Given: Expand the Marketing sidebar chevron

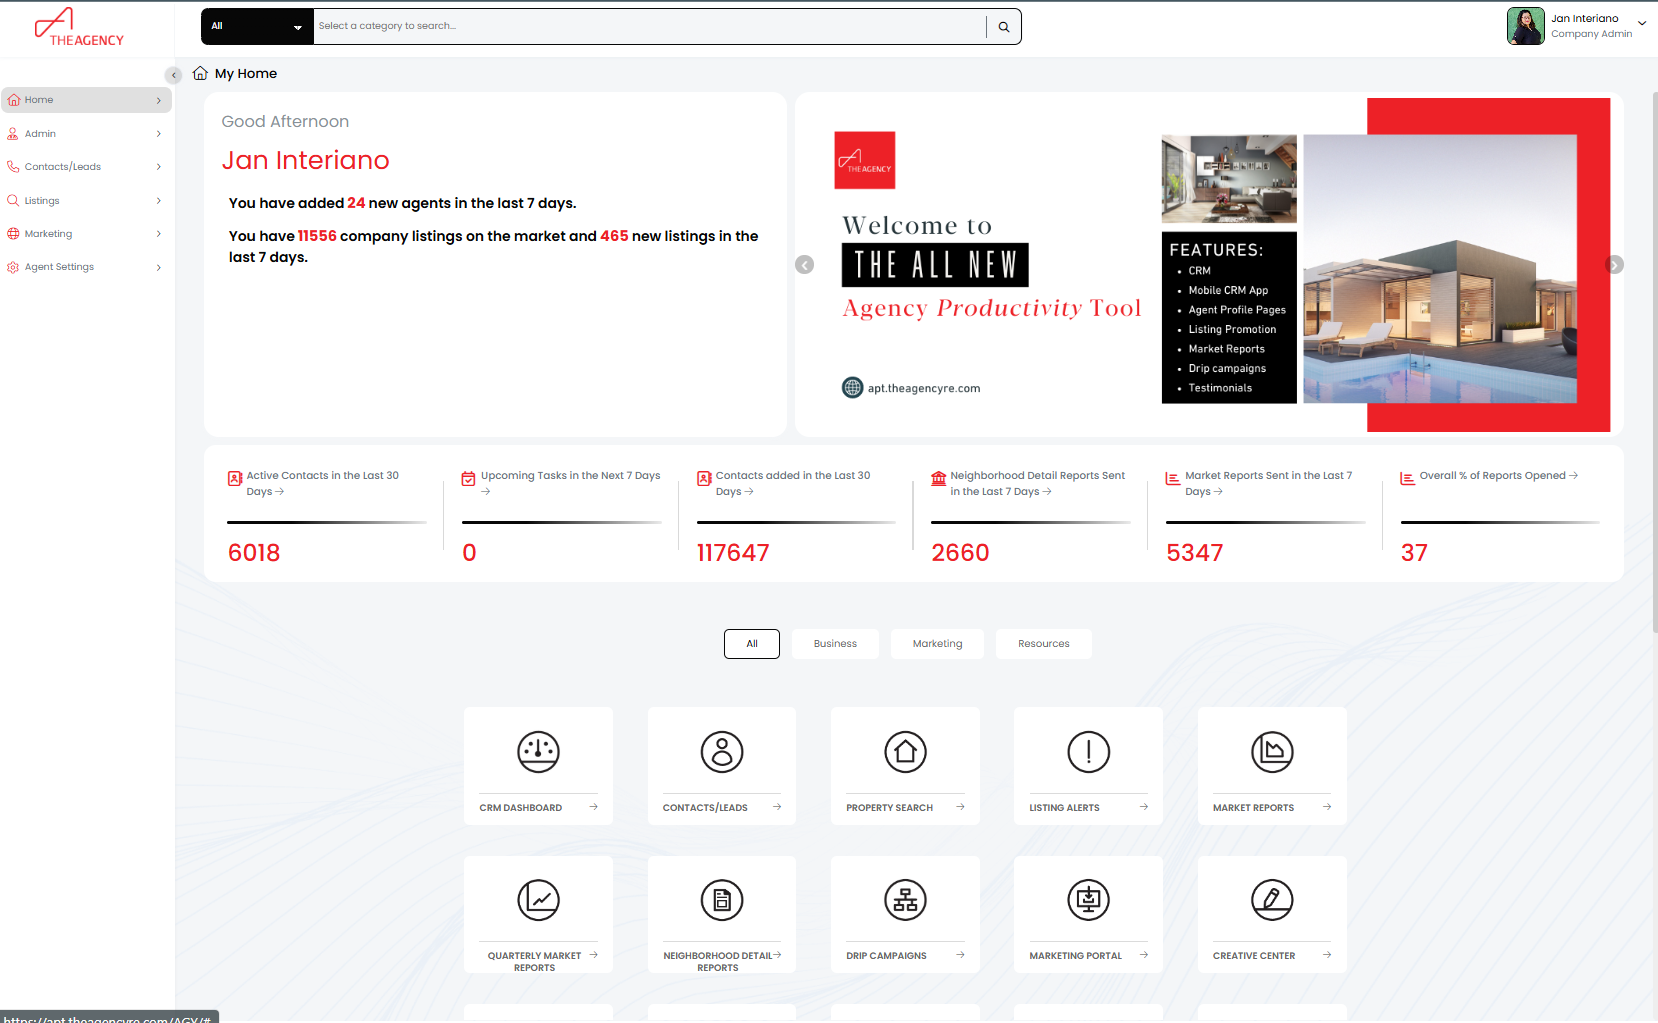Looking at the screenshot, I should coord(159,234).
